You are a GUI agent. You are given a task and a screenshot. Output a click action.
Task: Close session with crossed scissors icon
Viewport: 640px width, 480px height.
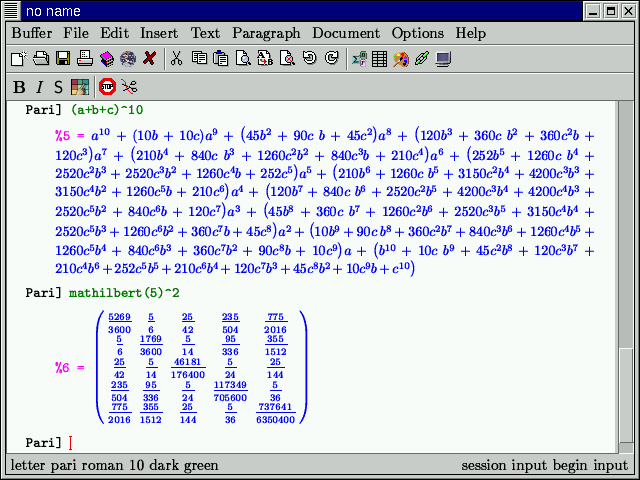tap(129, 87)
